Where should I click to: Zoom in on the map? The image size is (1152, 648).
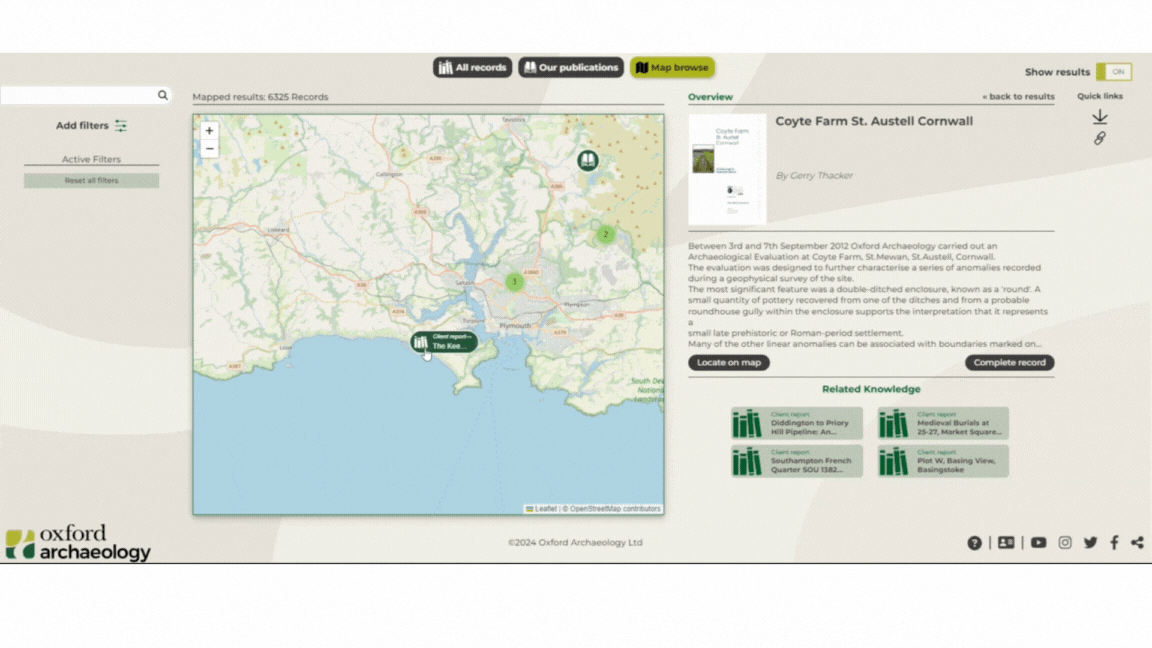click(209, 131)
